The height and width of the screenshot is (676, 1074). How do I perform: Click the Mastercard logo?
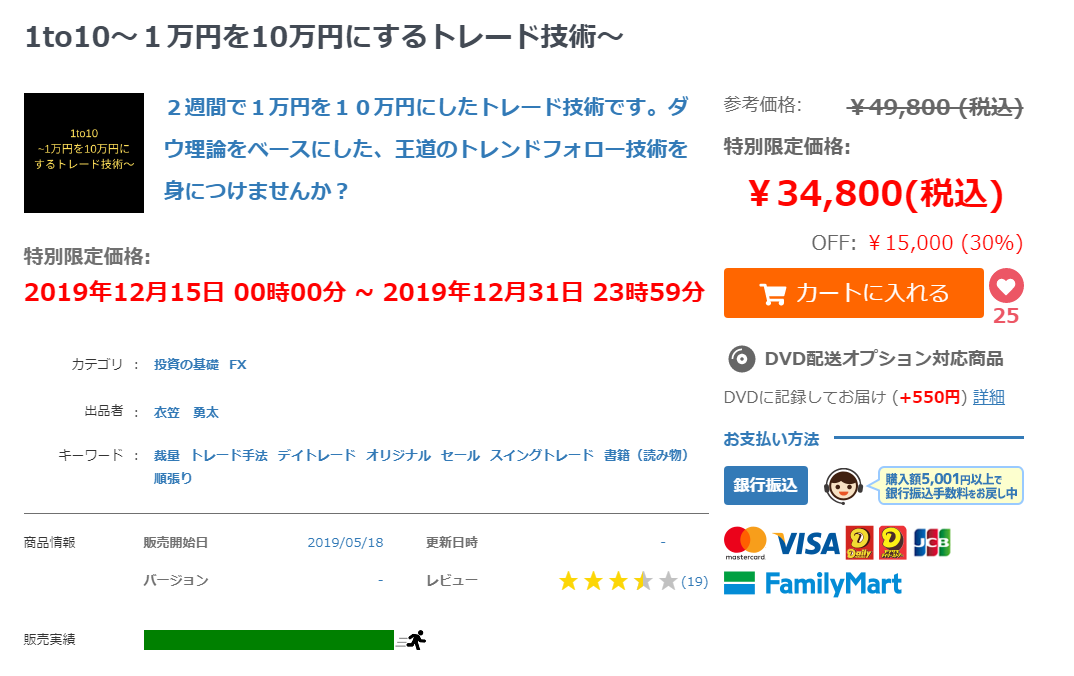pyautogui.click(x=745, y=542)
